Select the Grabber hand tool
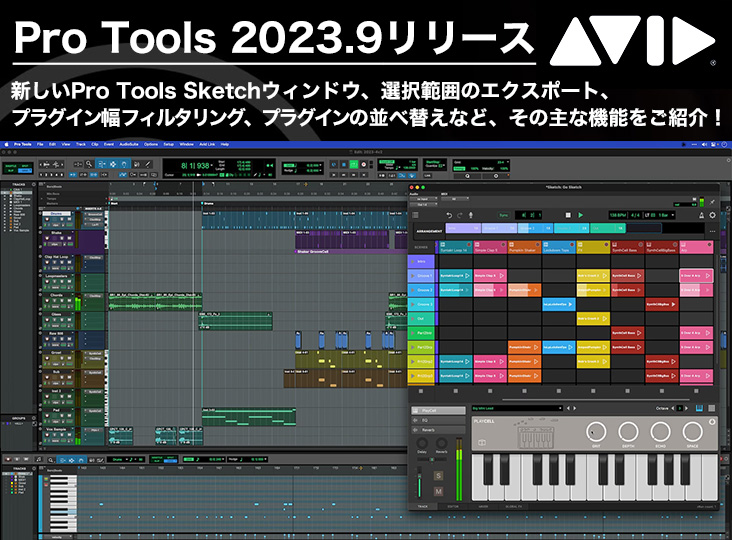Screen dimensions: 732x540 [124, 164]
